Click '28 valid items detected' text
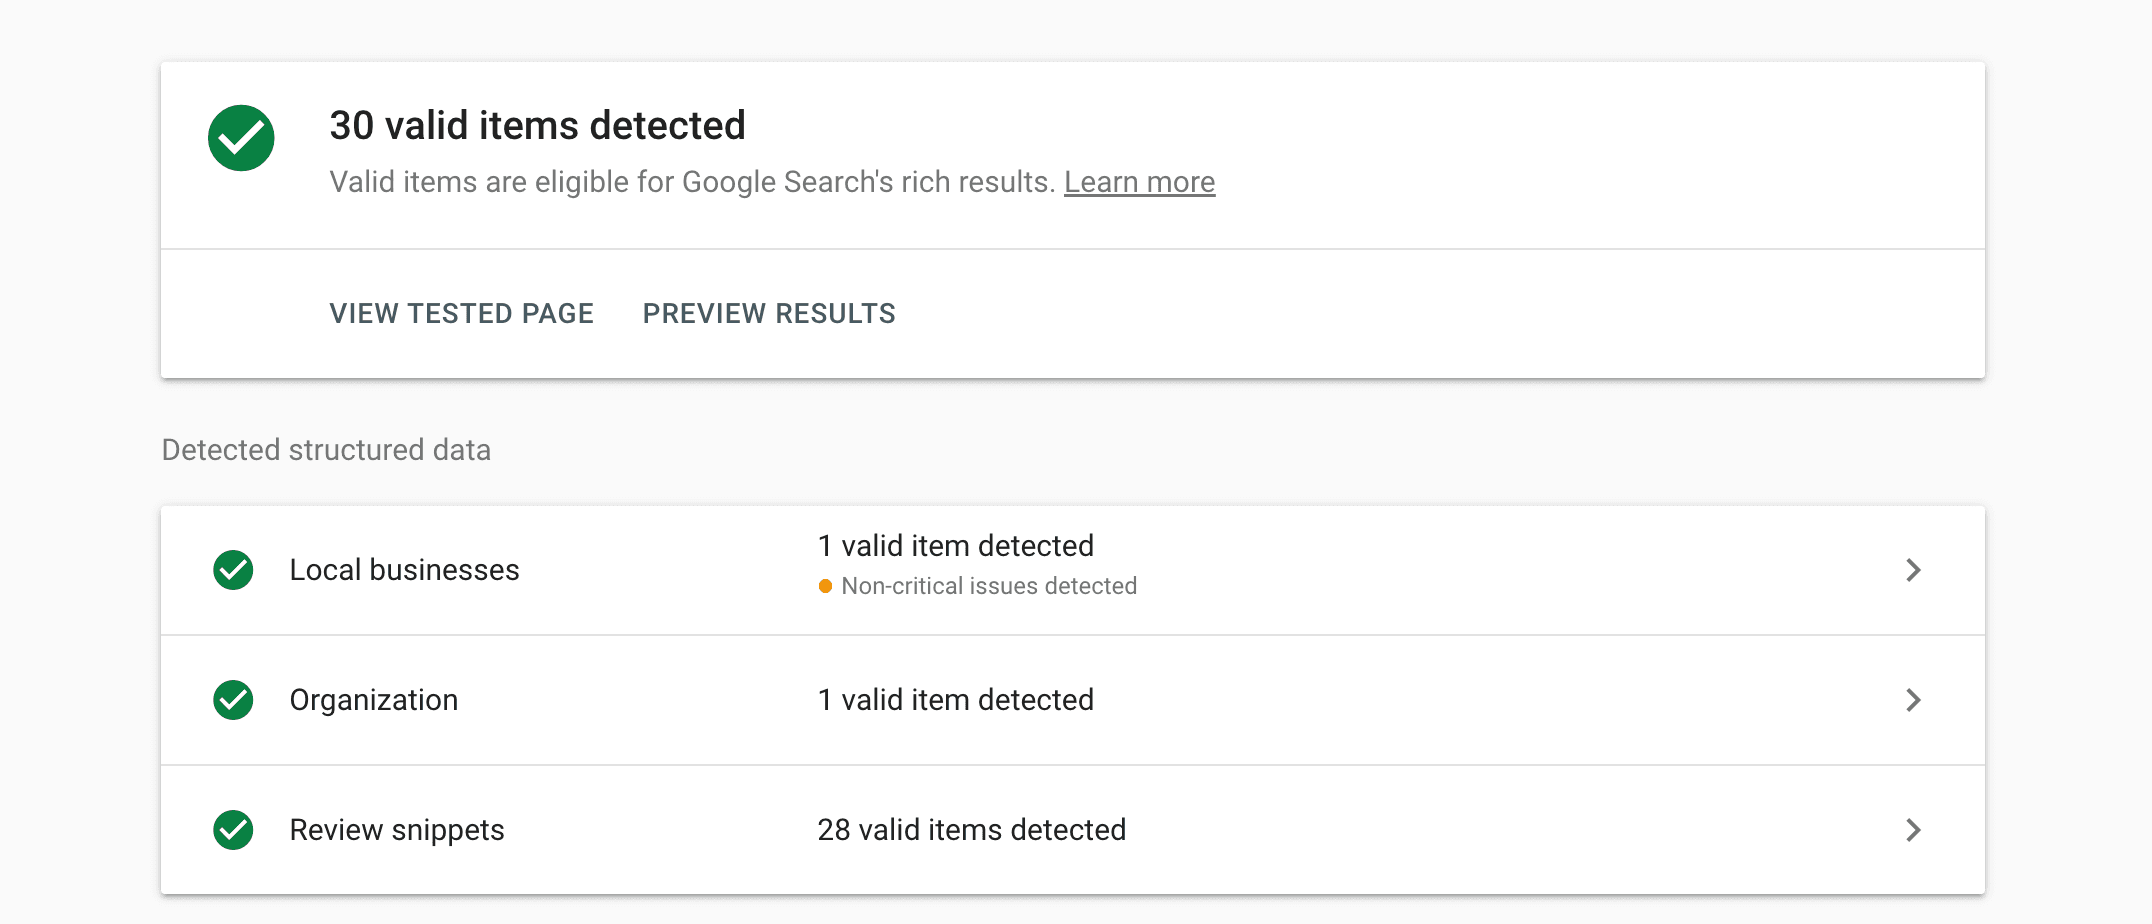Viewport: 2152px width, 924px height. coord(971,830)
